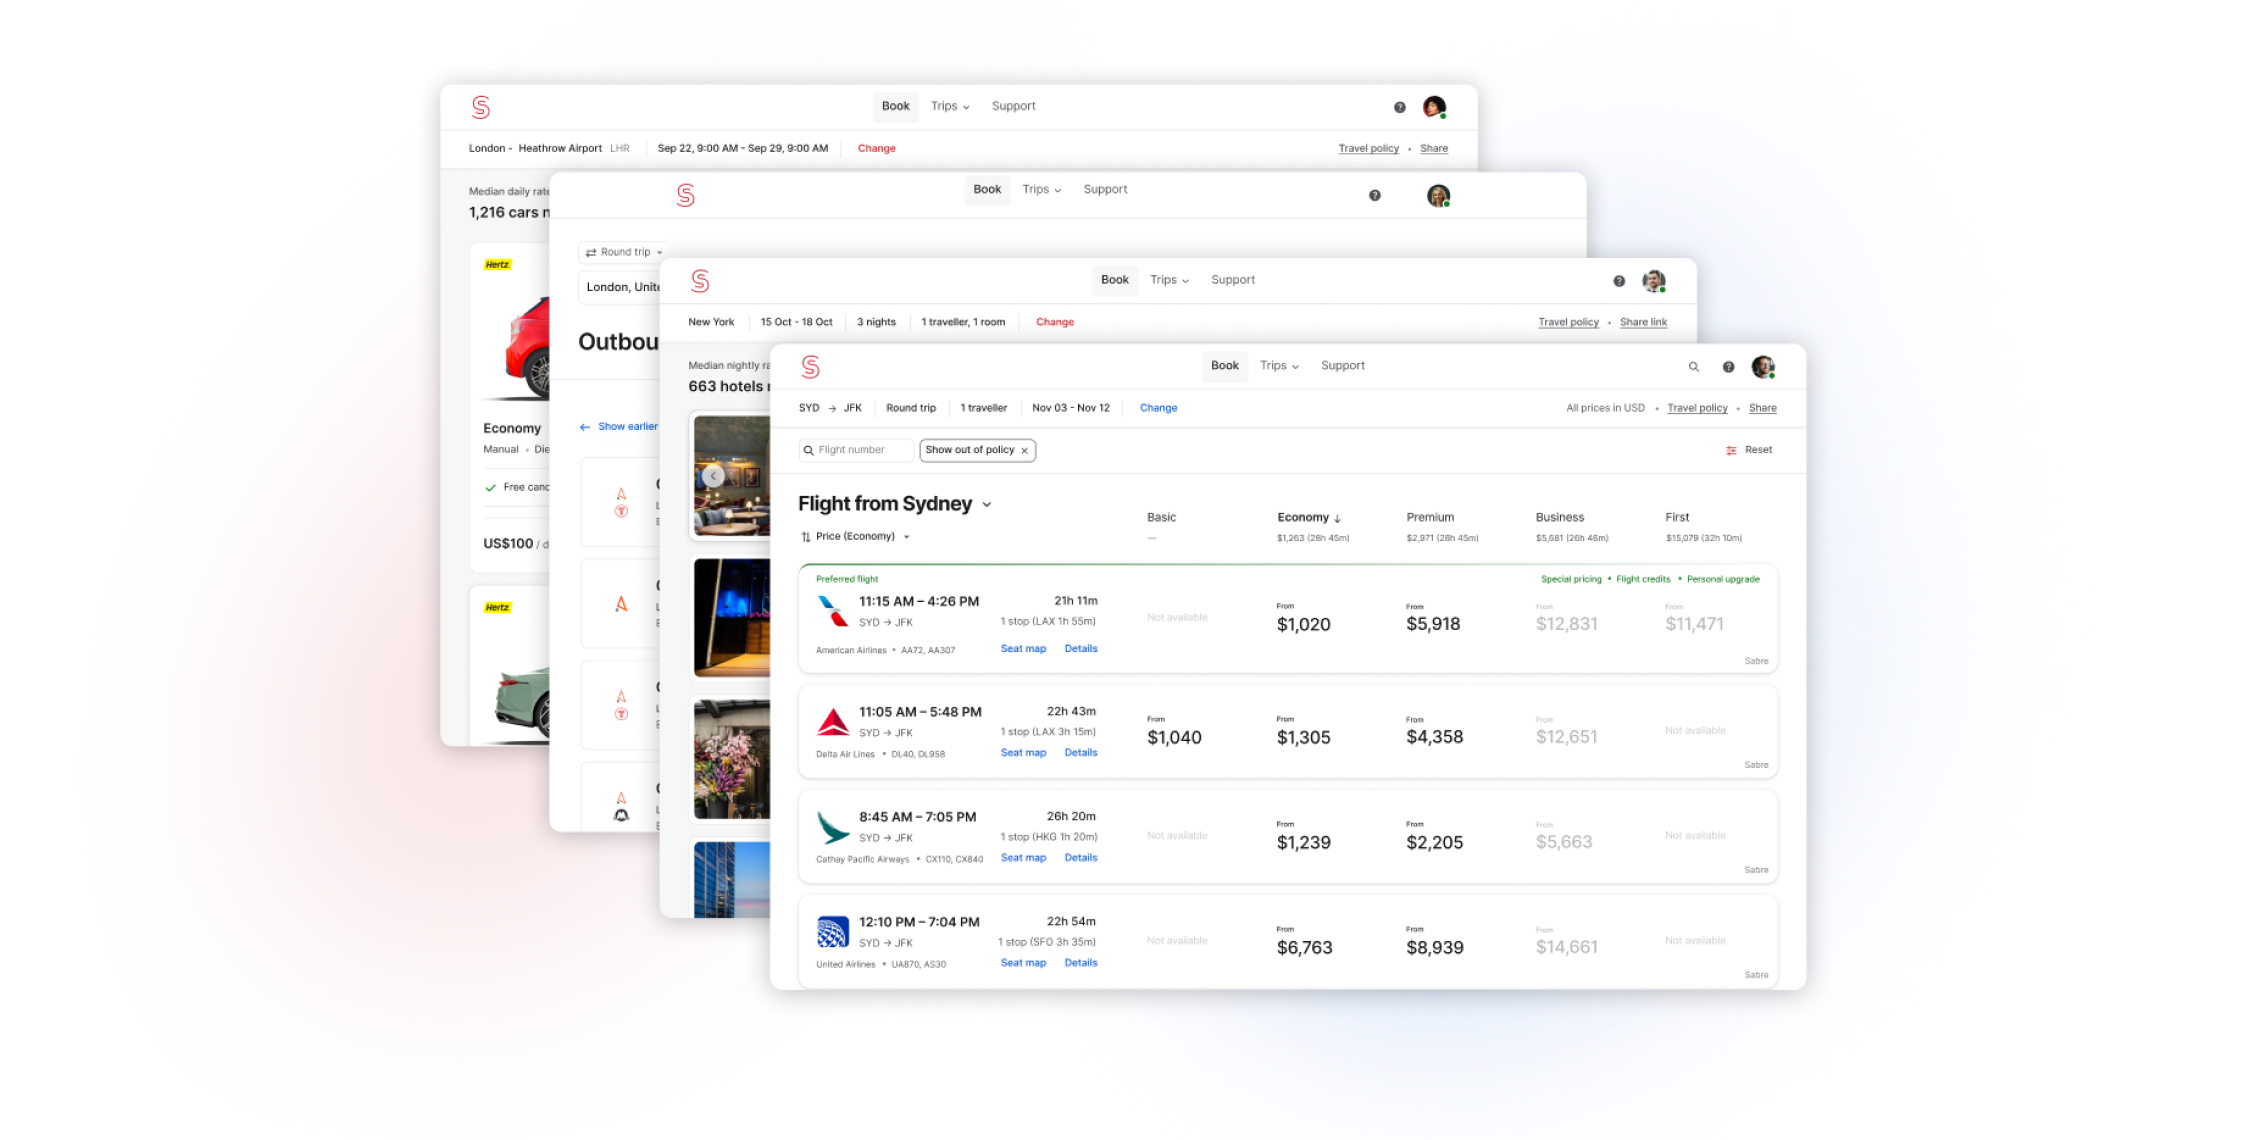Select Support tab in round trip window
The height and width of the screenshot is (1140, 2250).
1105,189
